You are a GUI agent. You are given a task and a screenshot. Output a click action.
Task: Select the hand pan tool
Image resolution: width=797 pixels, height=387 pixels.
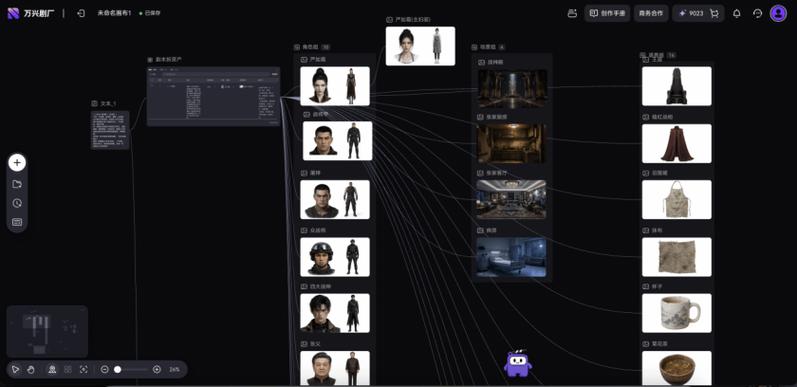tap(31, 370)
